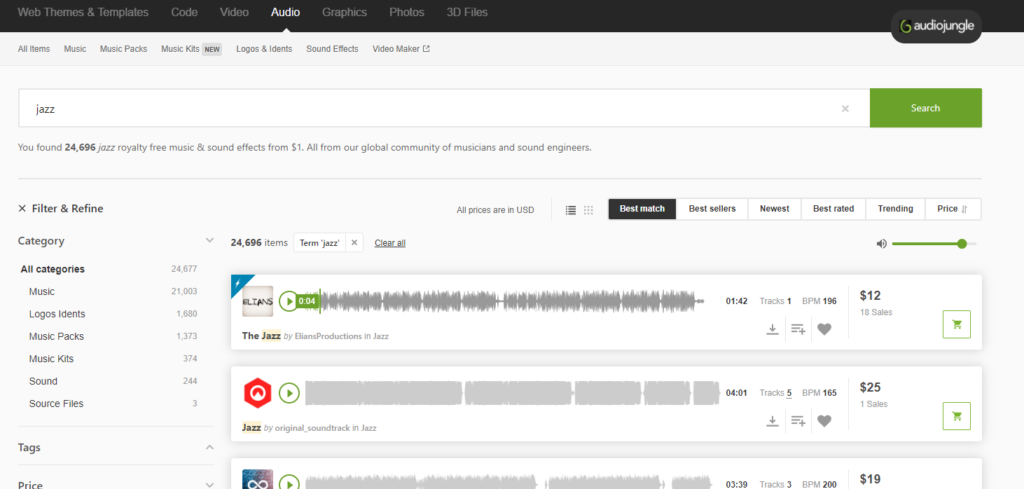Screen dimensions: 1024x489
Task: Sort results by Price
Action: point(953,209)
